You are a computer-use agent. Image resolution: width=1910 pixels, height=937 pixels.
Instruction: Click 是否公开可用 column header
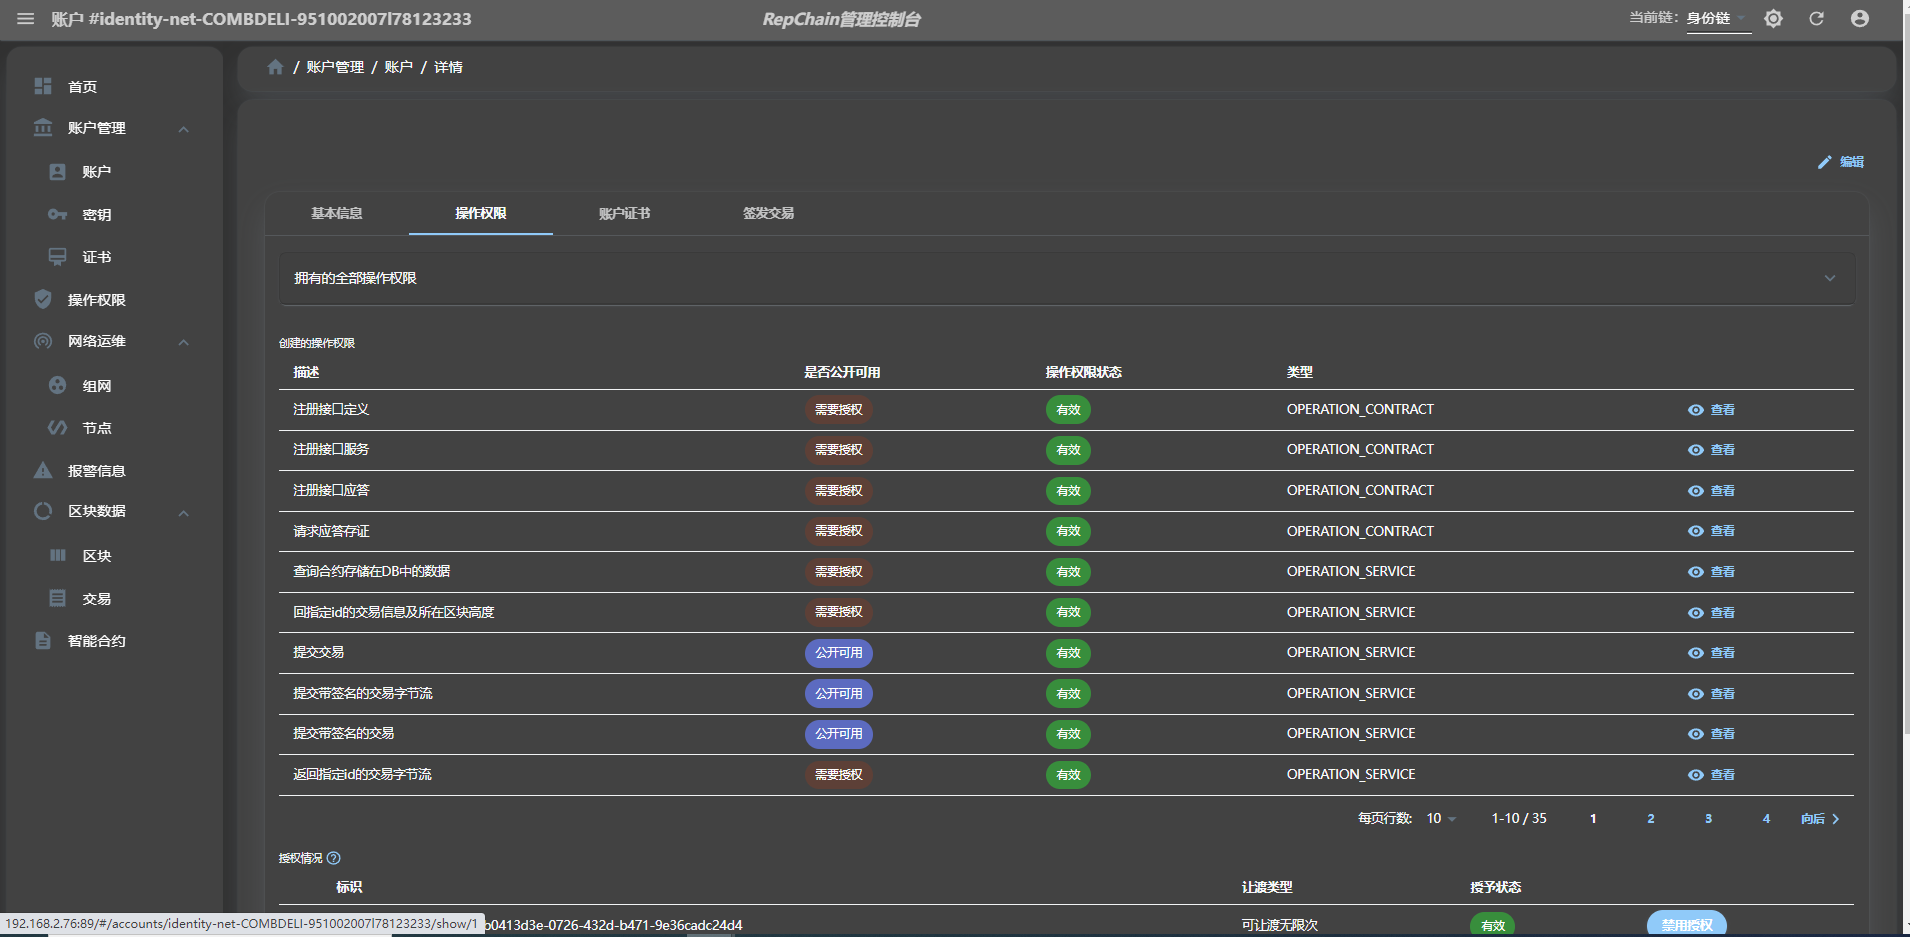click(x=842, y=372)
